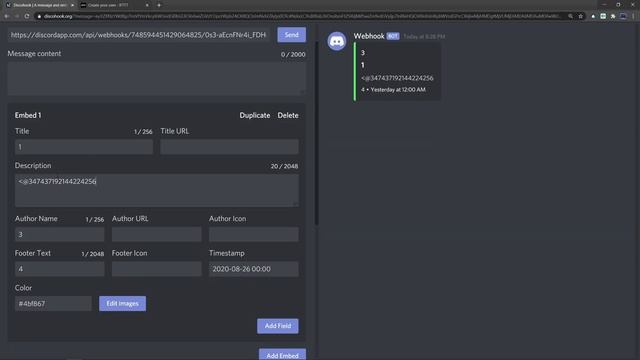640x360 pixels.
Task: Delete Embed 1
Action: [x=288, y=116]
